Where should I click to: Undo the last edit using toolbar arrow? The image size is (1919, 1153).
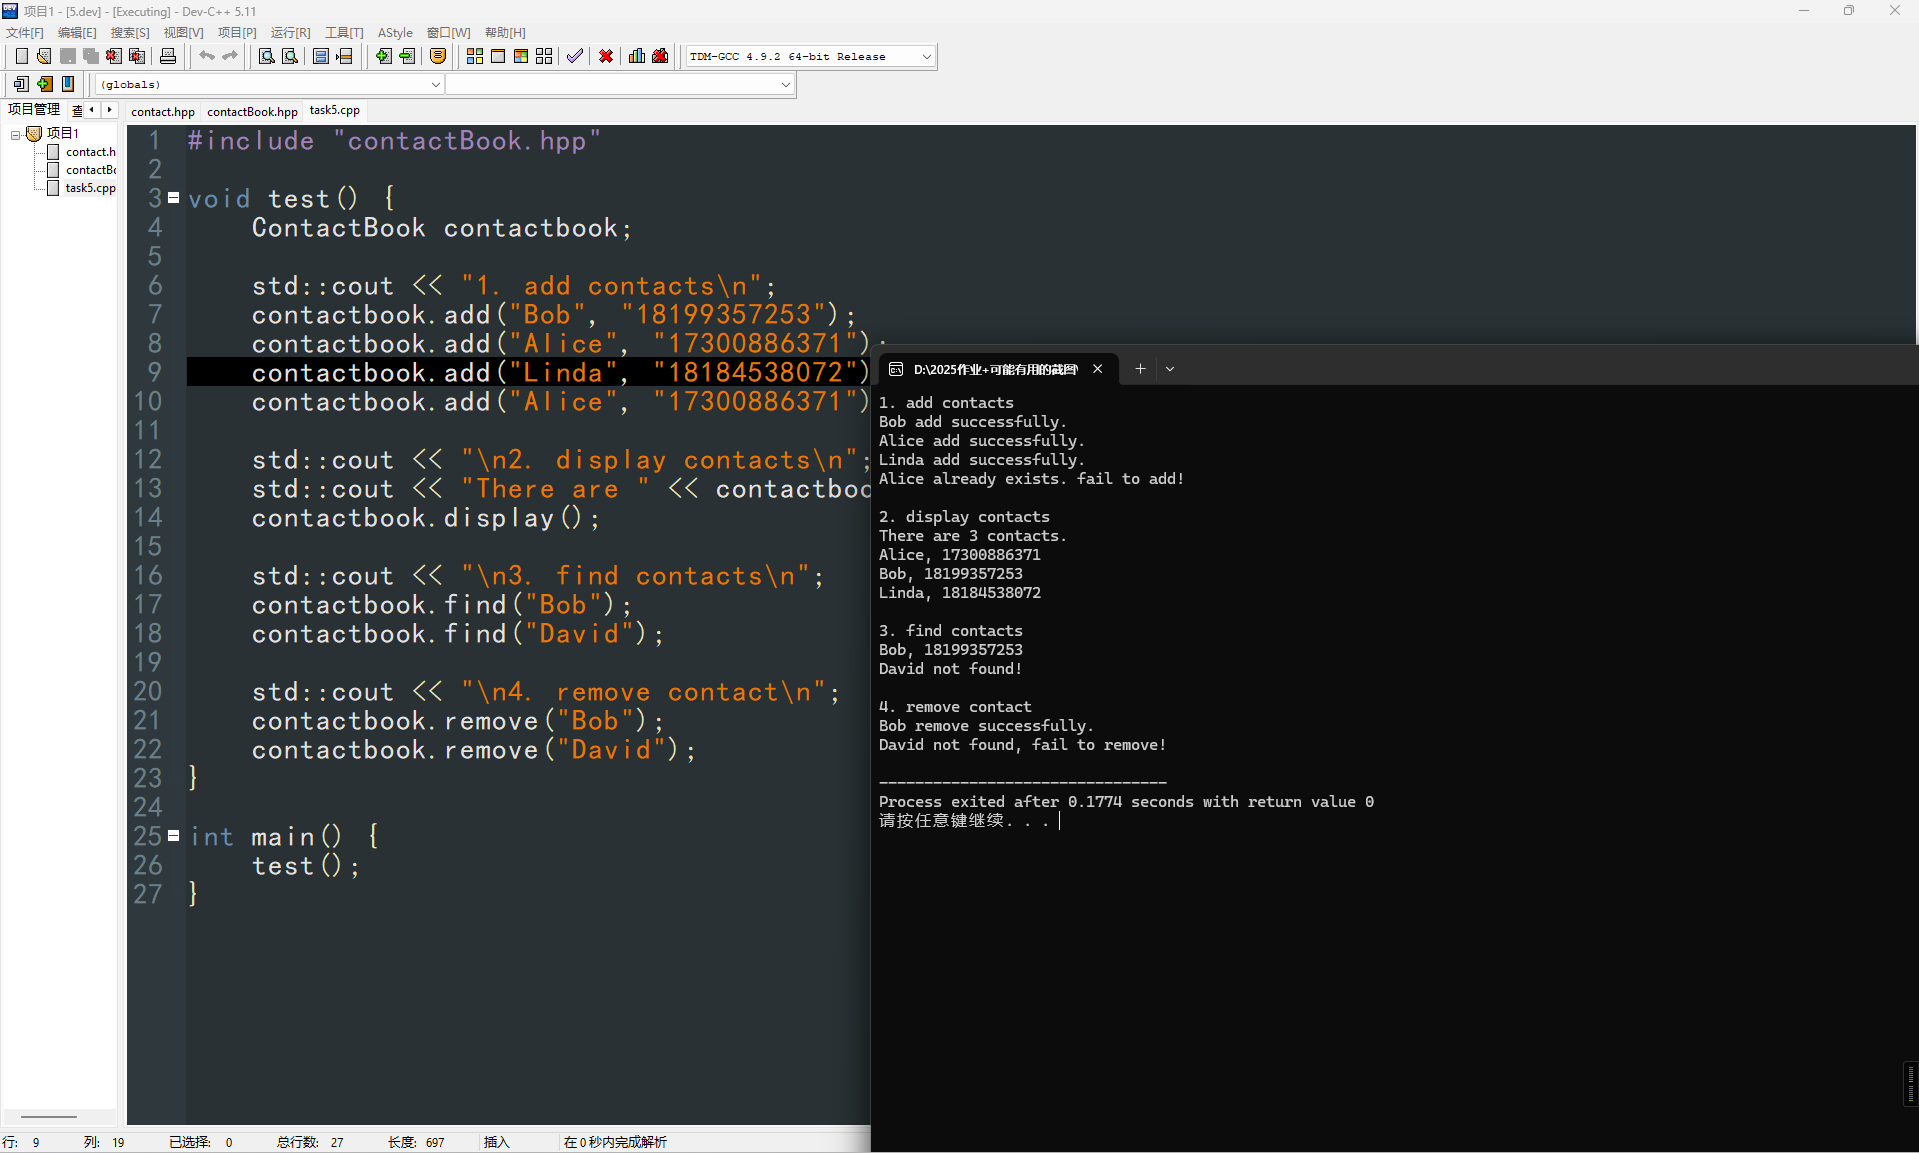tap(207, 56)
